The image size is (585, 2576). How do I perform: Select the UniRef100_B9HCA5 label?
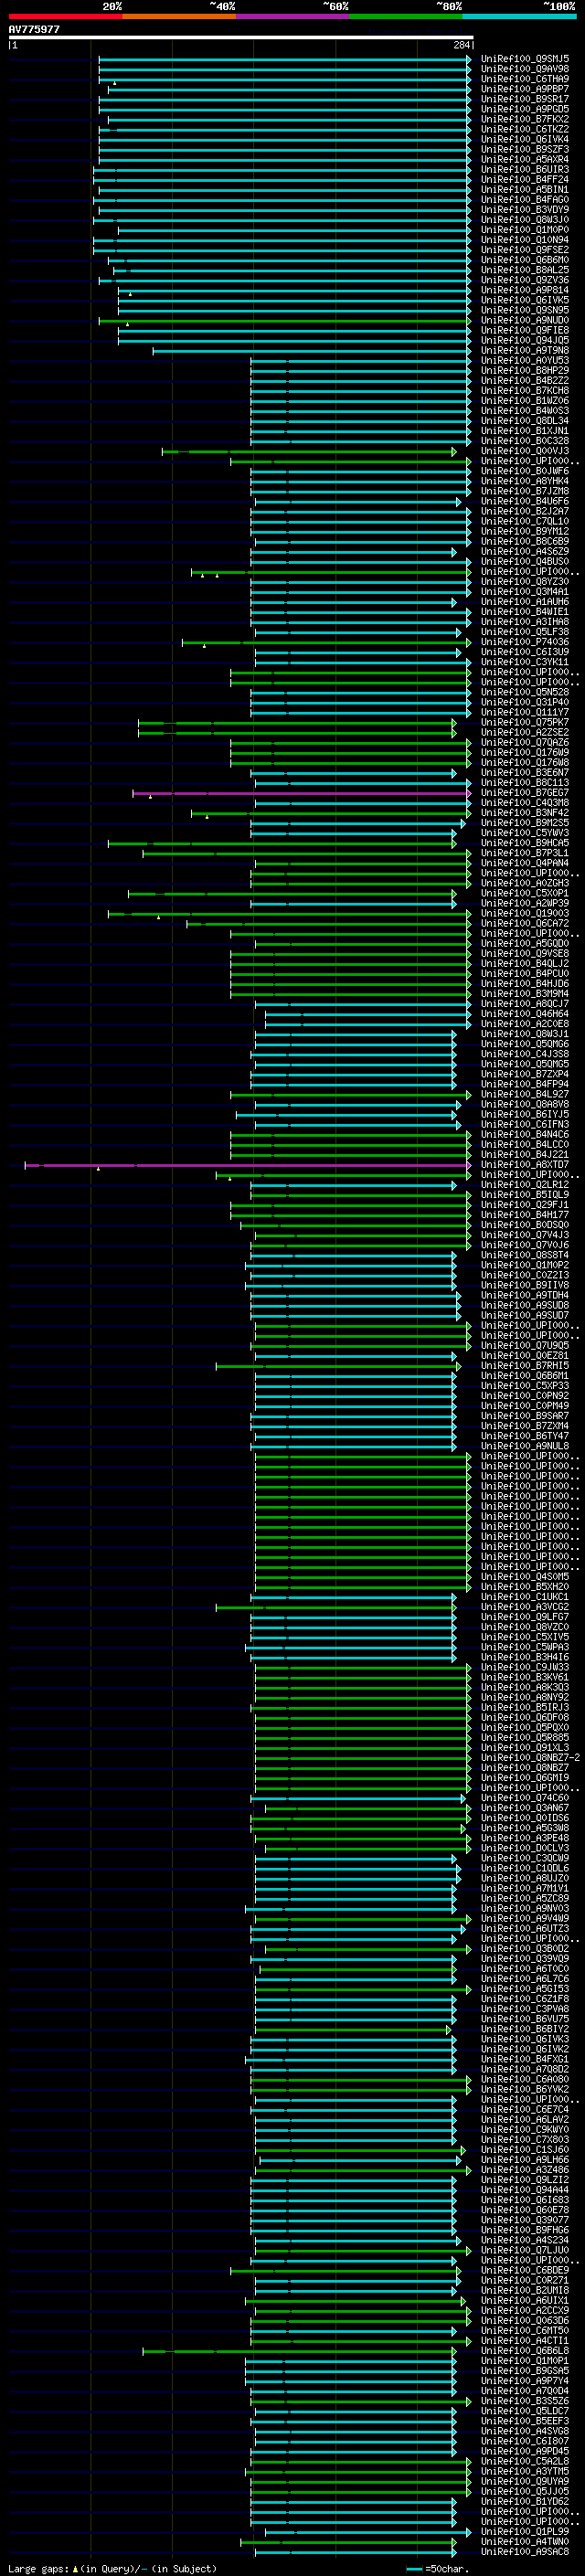525,843
